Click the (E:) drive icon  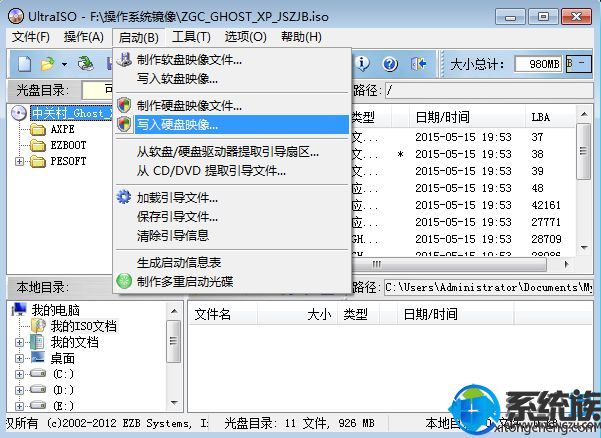pyautogui.click(x=38, y=405)
